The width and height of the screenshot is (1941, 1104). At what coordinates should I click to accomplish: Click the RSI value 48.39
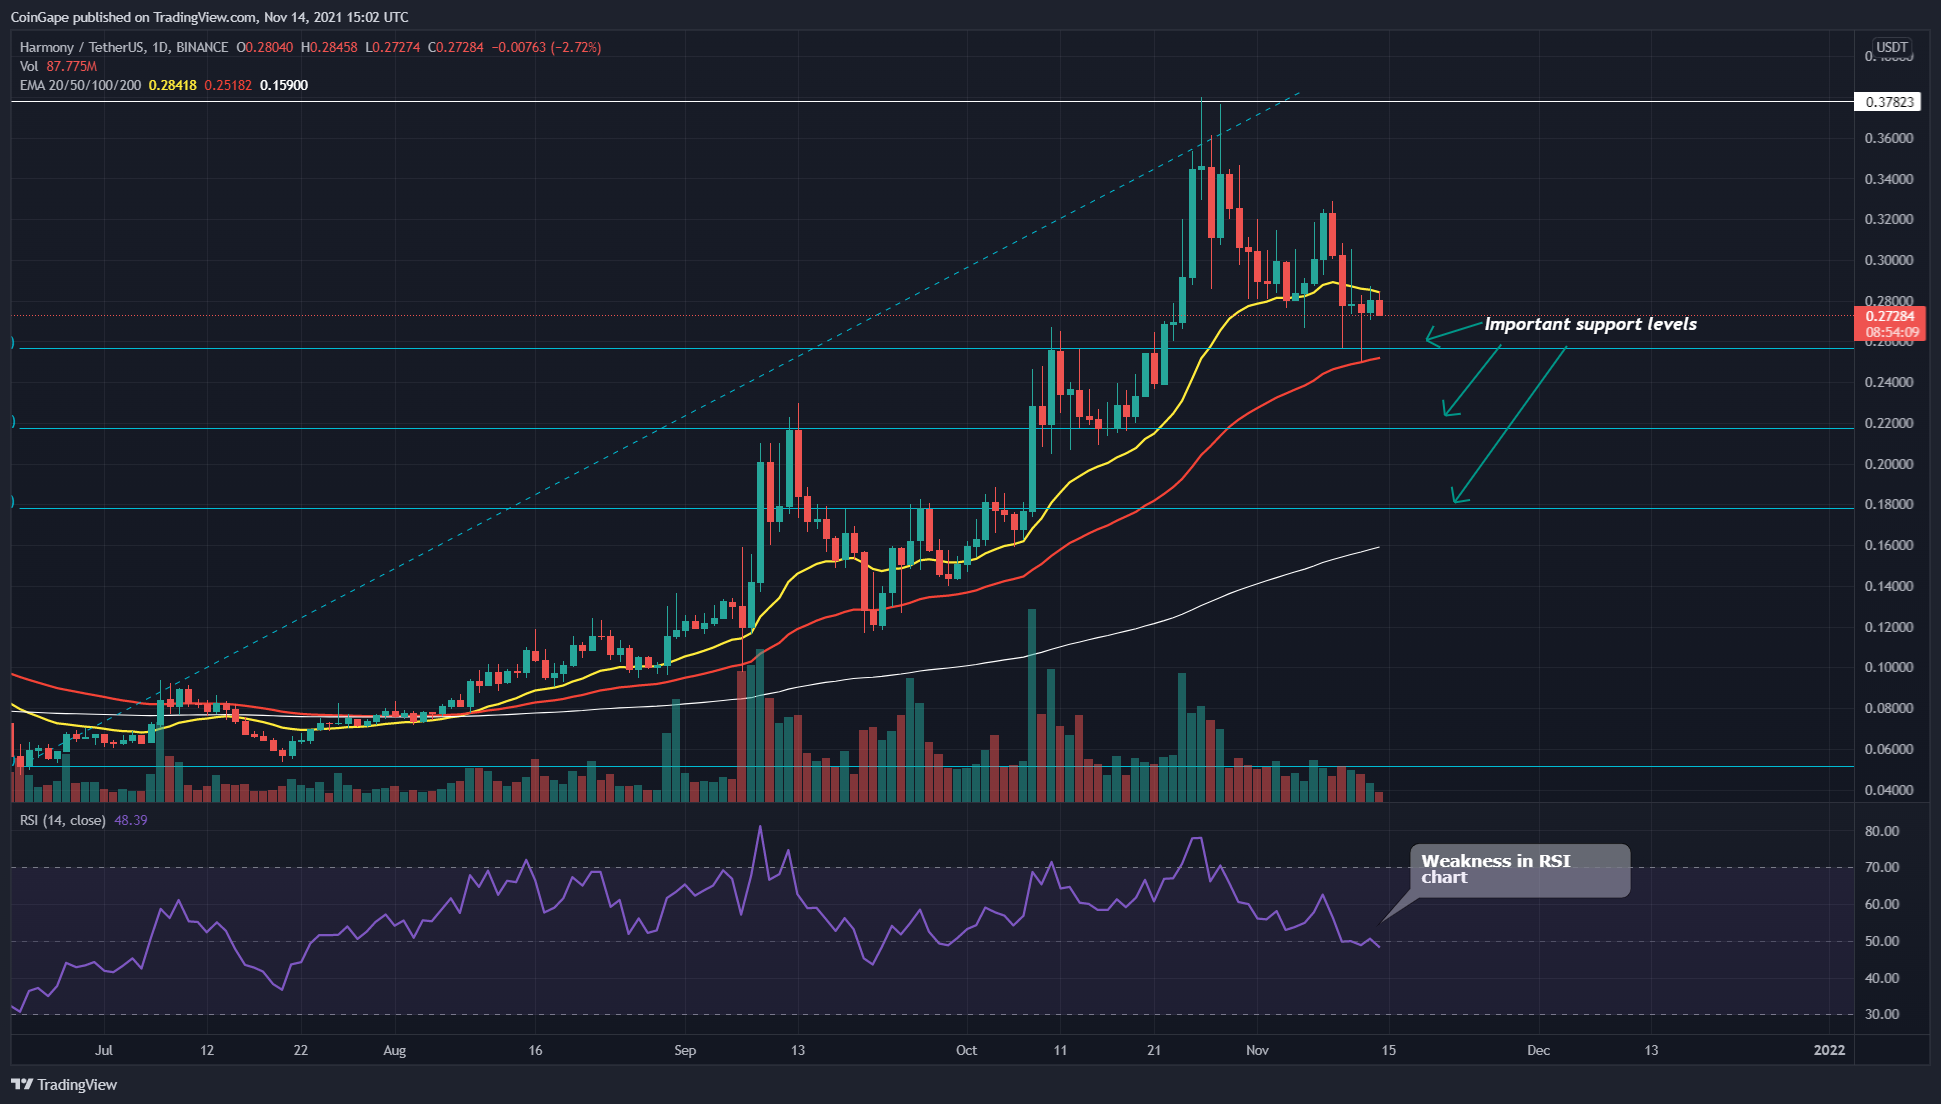[x=131, y=820]
